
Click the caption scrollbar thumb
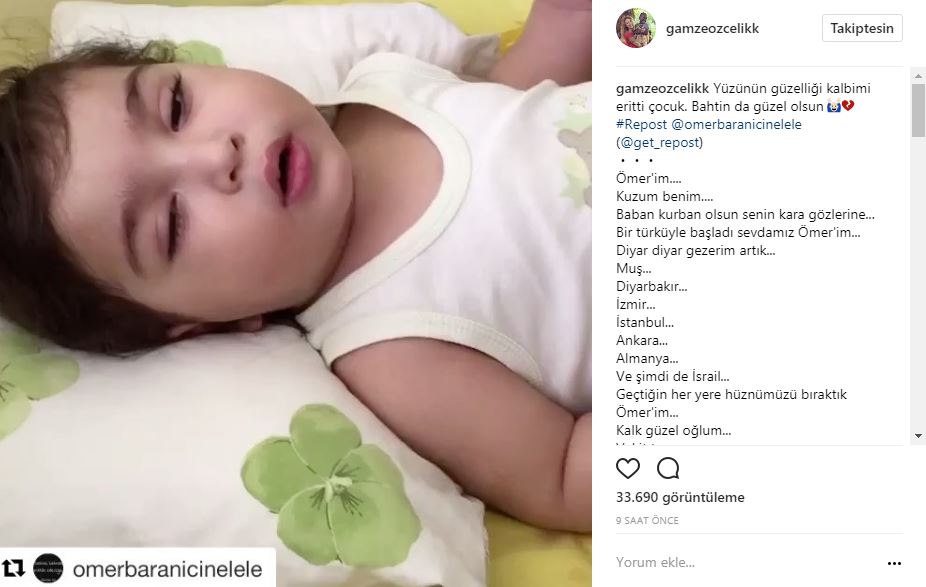click(918, 110)
